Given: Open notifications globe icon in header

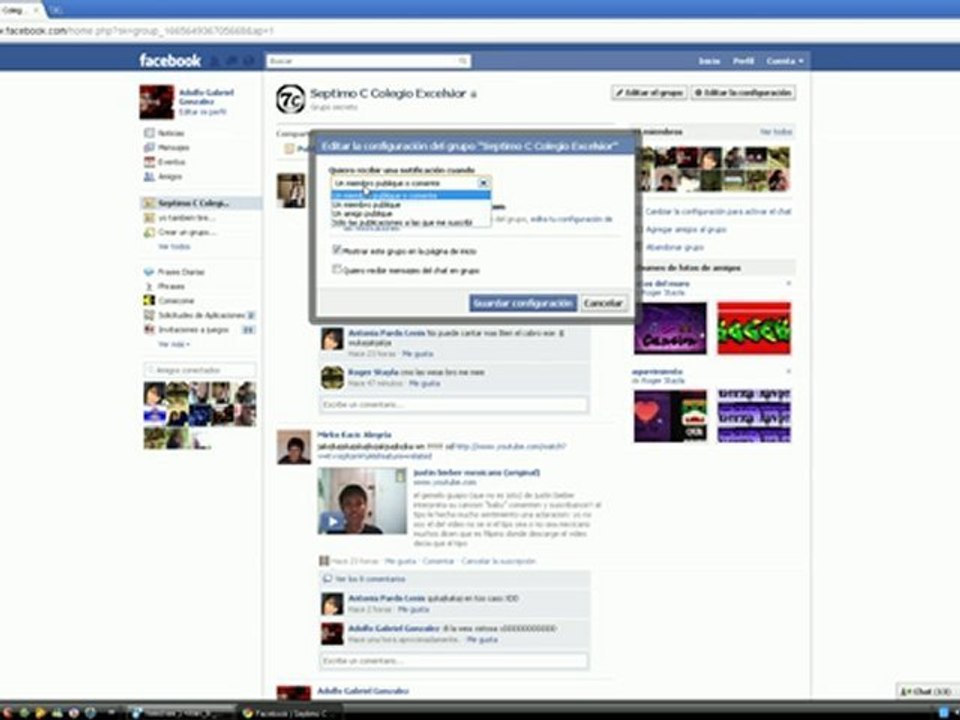Looking at the screenshot, I should (249, 61).
